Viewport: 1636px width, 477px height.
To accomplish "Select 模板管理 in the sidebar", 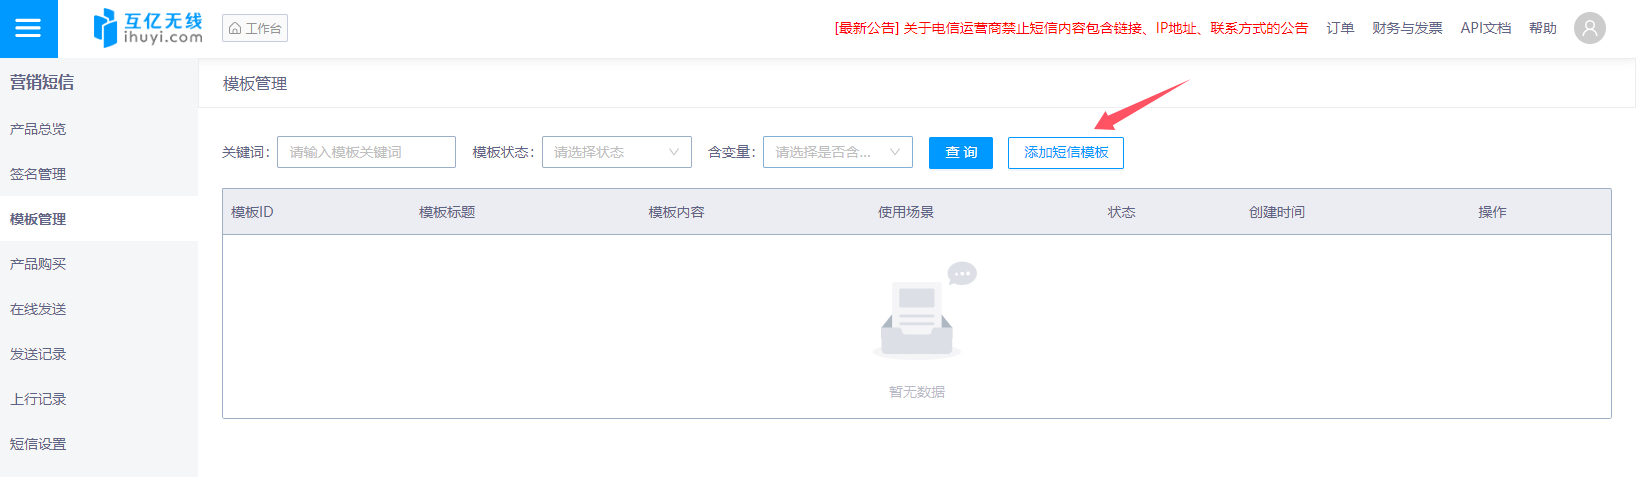I will click(38, 219).
